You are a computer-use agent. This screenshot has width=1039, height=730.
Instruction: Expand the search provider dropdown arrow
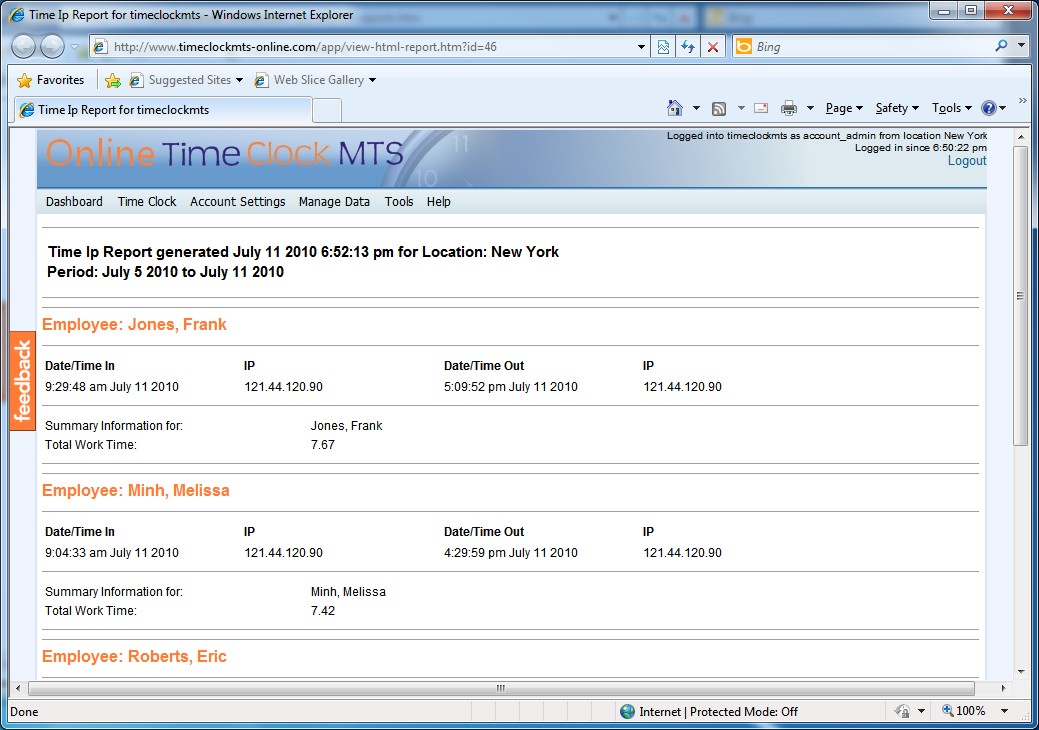[1021, 46]
